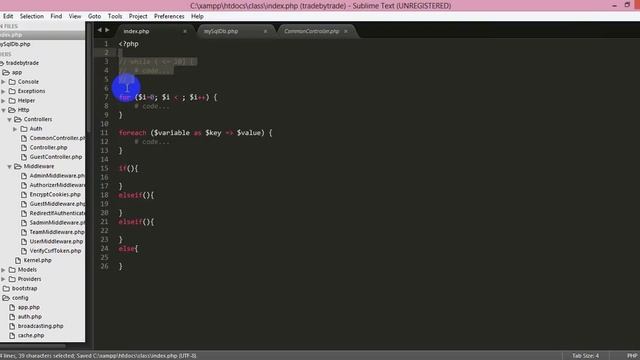Viewport: 640px width, 360px height.
Task: Click the Middleware folder icon
Action: (18, 166)
